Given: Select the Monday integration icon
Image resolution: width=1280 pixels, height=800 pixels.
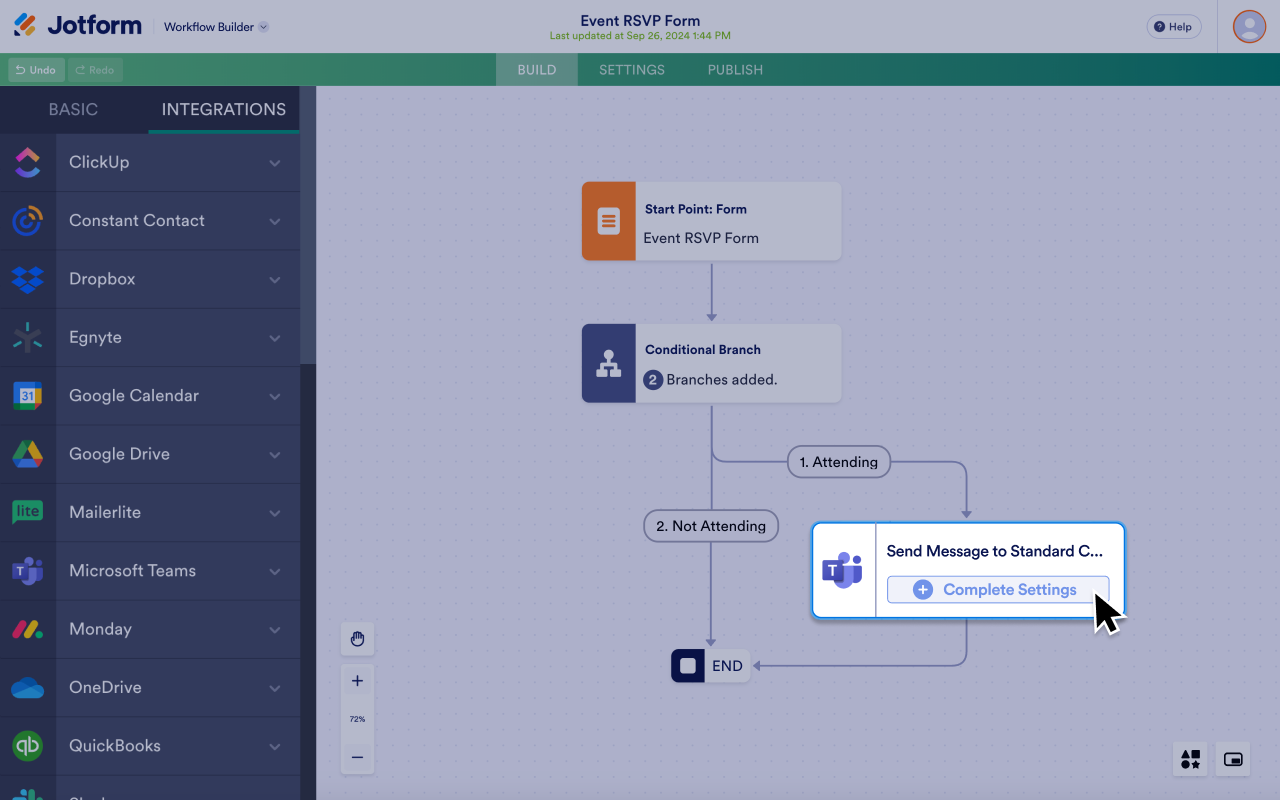Looking at the screenshot, I should (x=29, y=629).
